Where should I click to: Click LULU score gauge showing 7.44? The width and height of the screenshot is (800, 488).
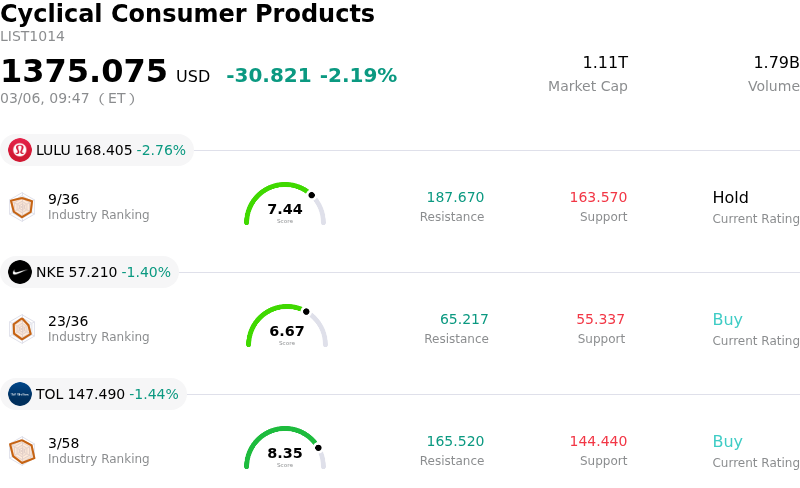[285, 205]
